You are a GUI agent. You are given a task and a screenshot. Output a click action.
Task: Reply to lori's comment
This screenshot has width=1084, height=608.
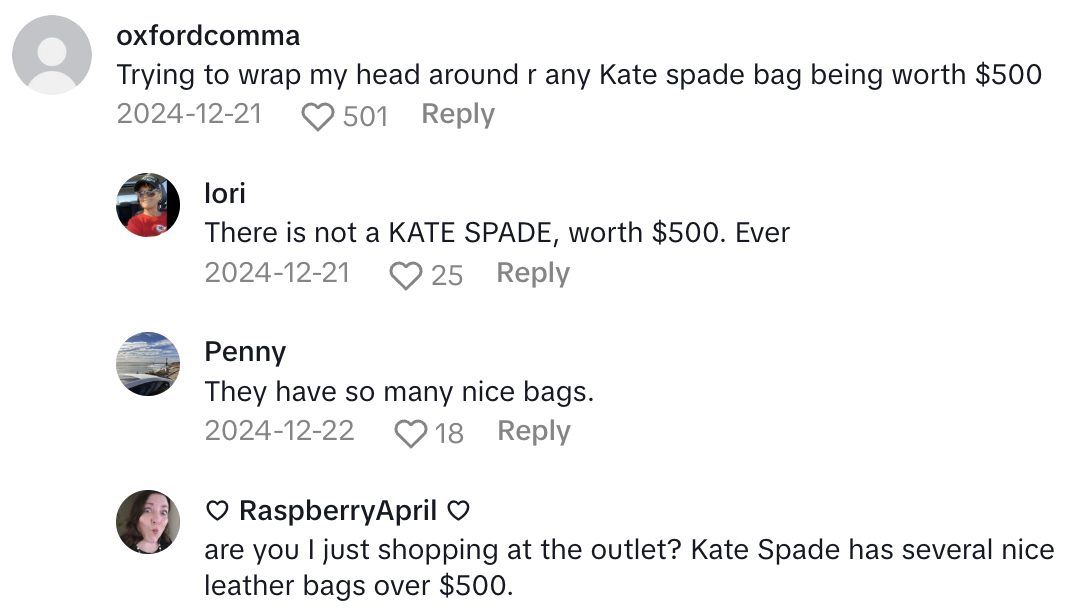(532, 273)
